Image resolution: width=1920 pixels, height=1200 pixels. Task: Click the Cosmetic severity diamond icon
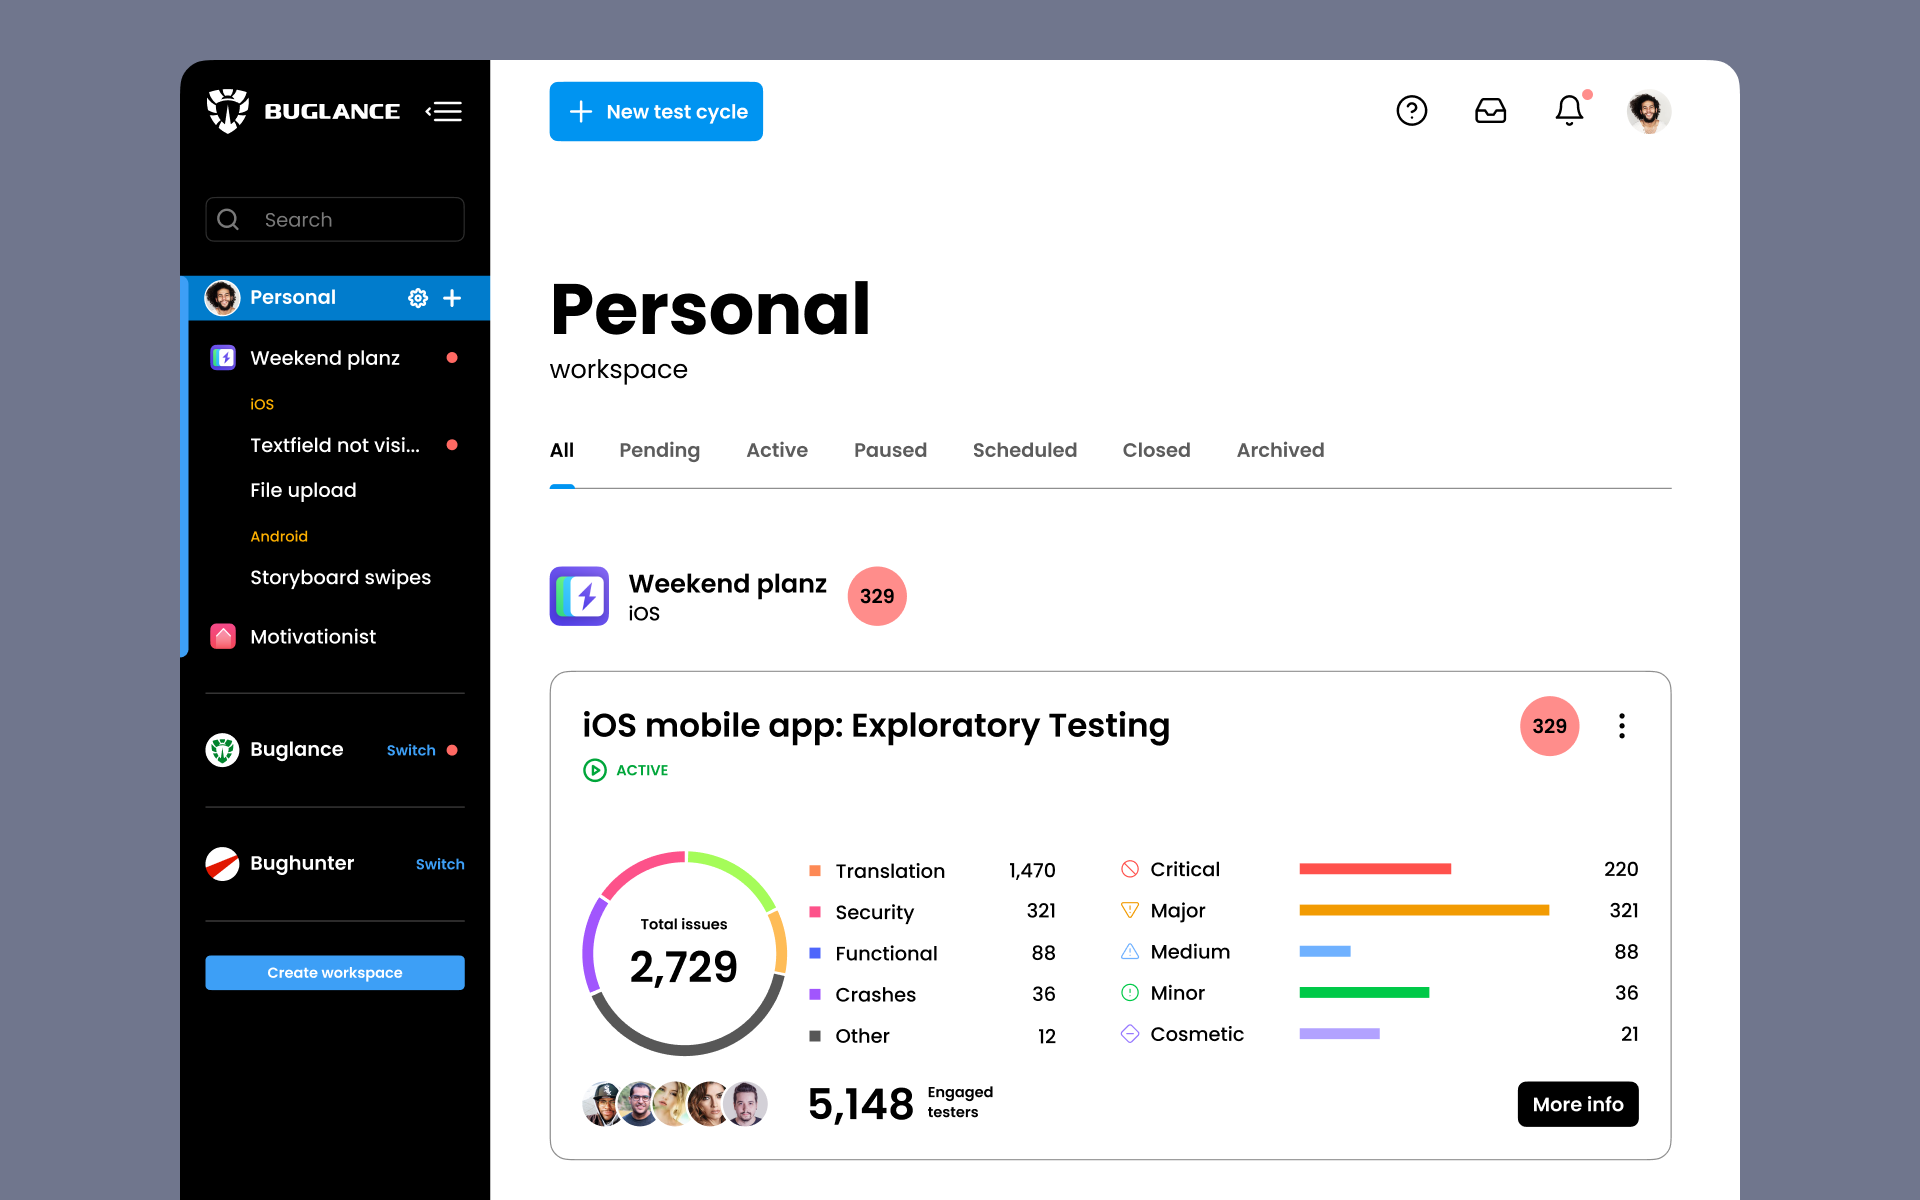coord(1130,1033)
